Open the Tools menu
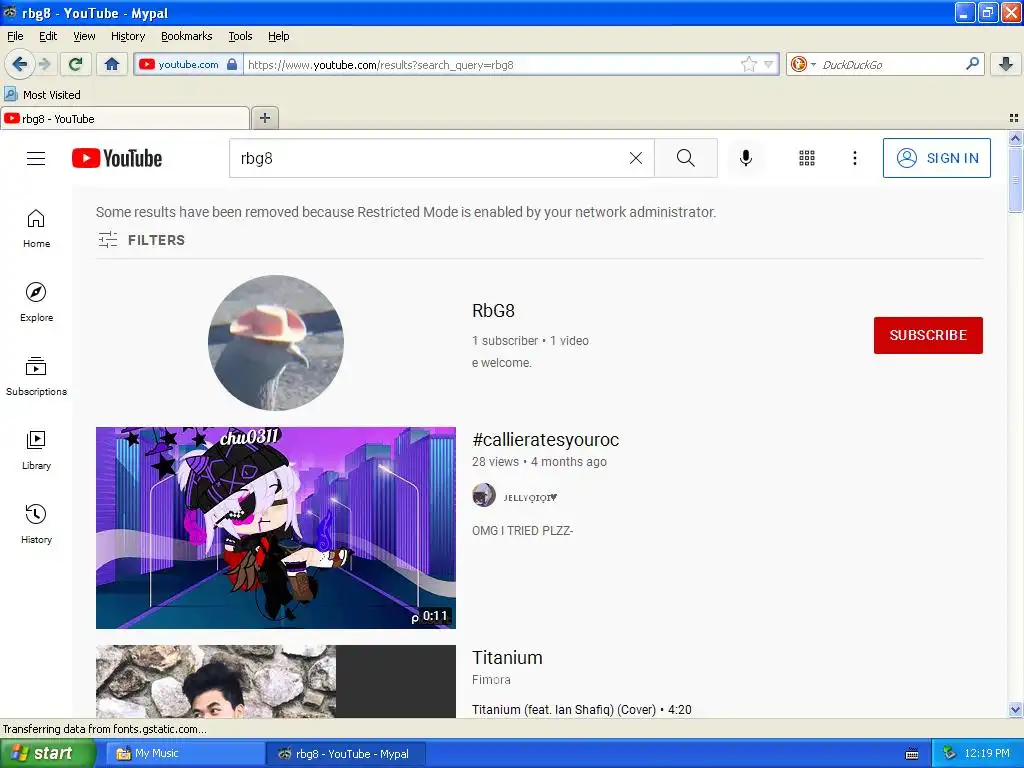The height and width of the screenshot is (768, 1024). click(240, 36)
